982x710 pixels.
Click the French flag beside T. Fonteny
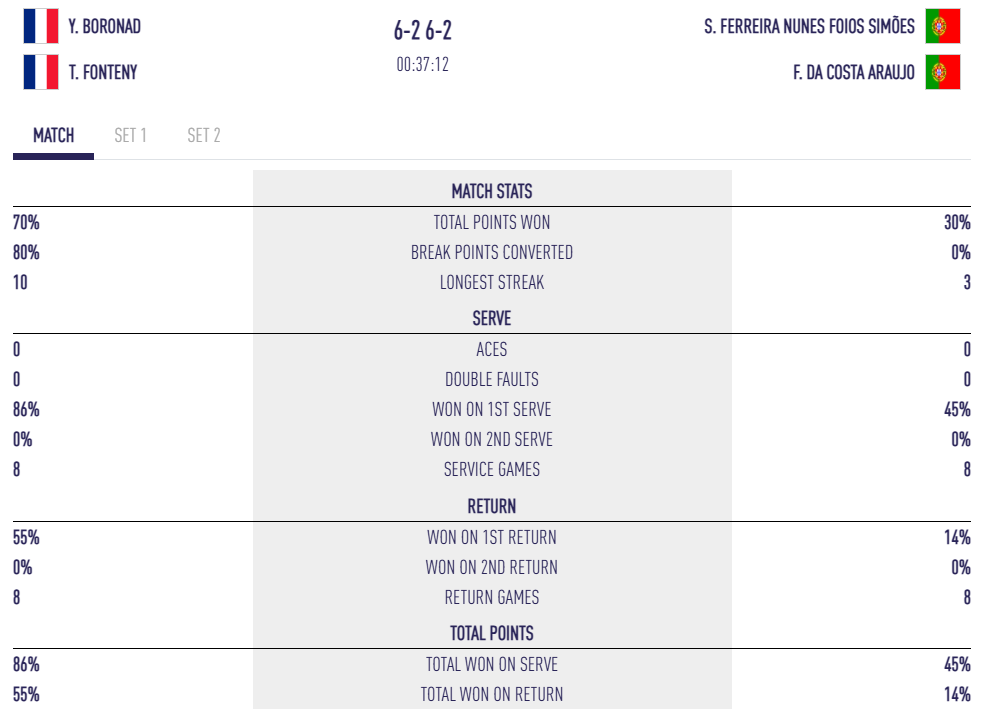coord(41,72)
